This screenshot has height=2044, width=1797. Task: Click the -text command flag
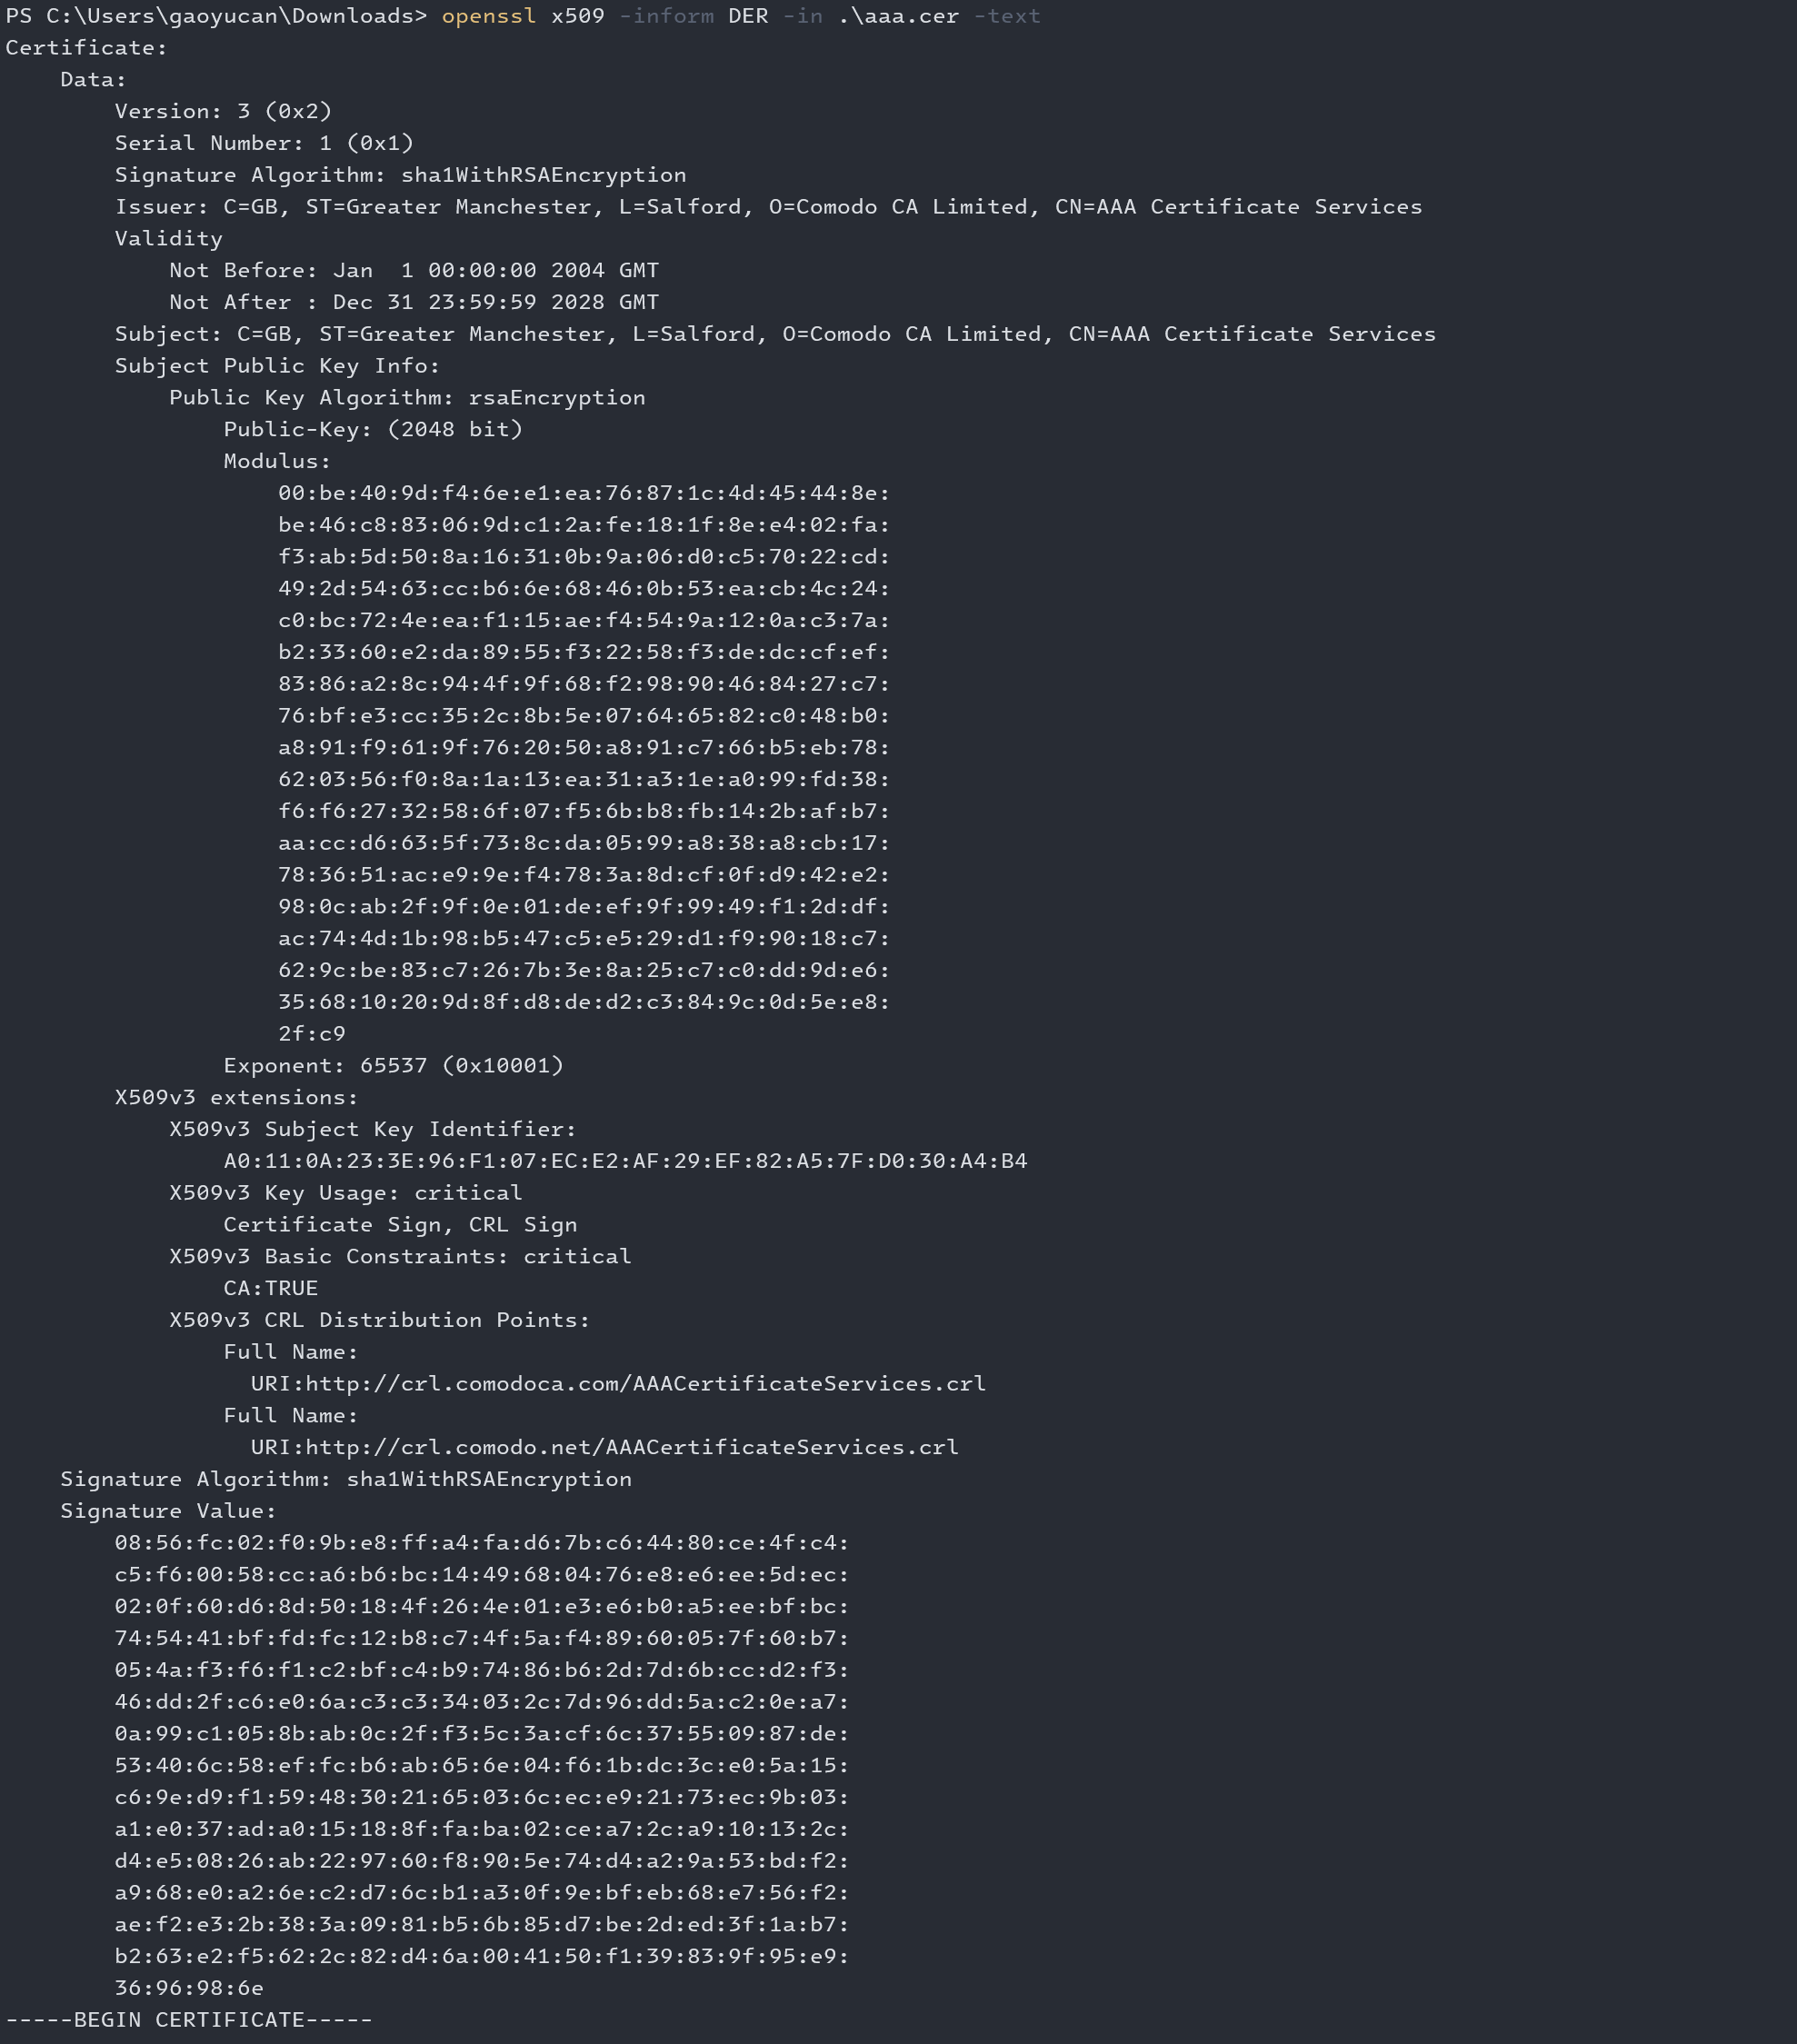tap(1007, 16)
